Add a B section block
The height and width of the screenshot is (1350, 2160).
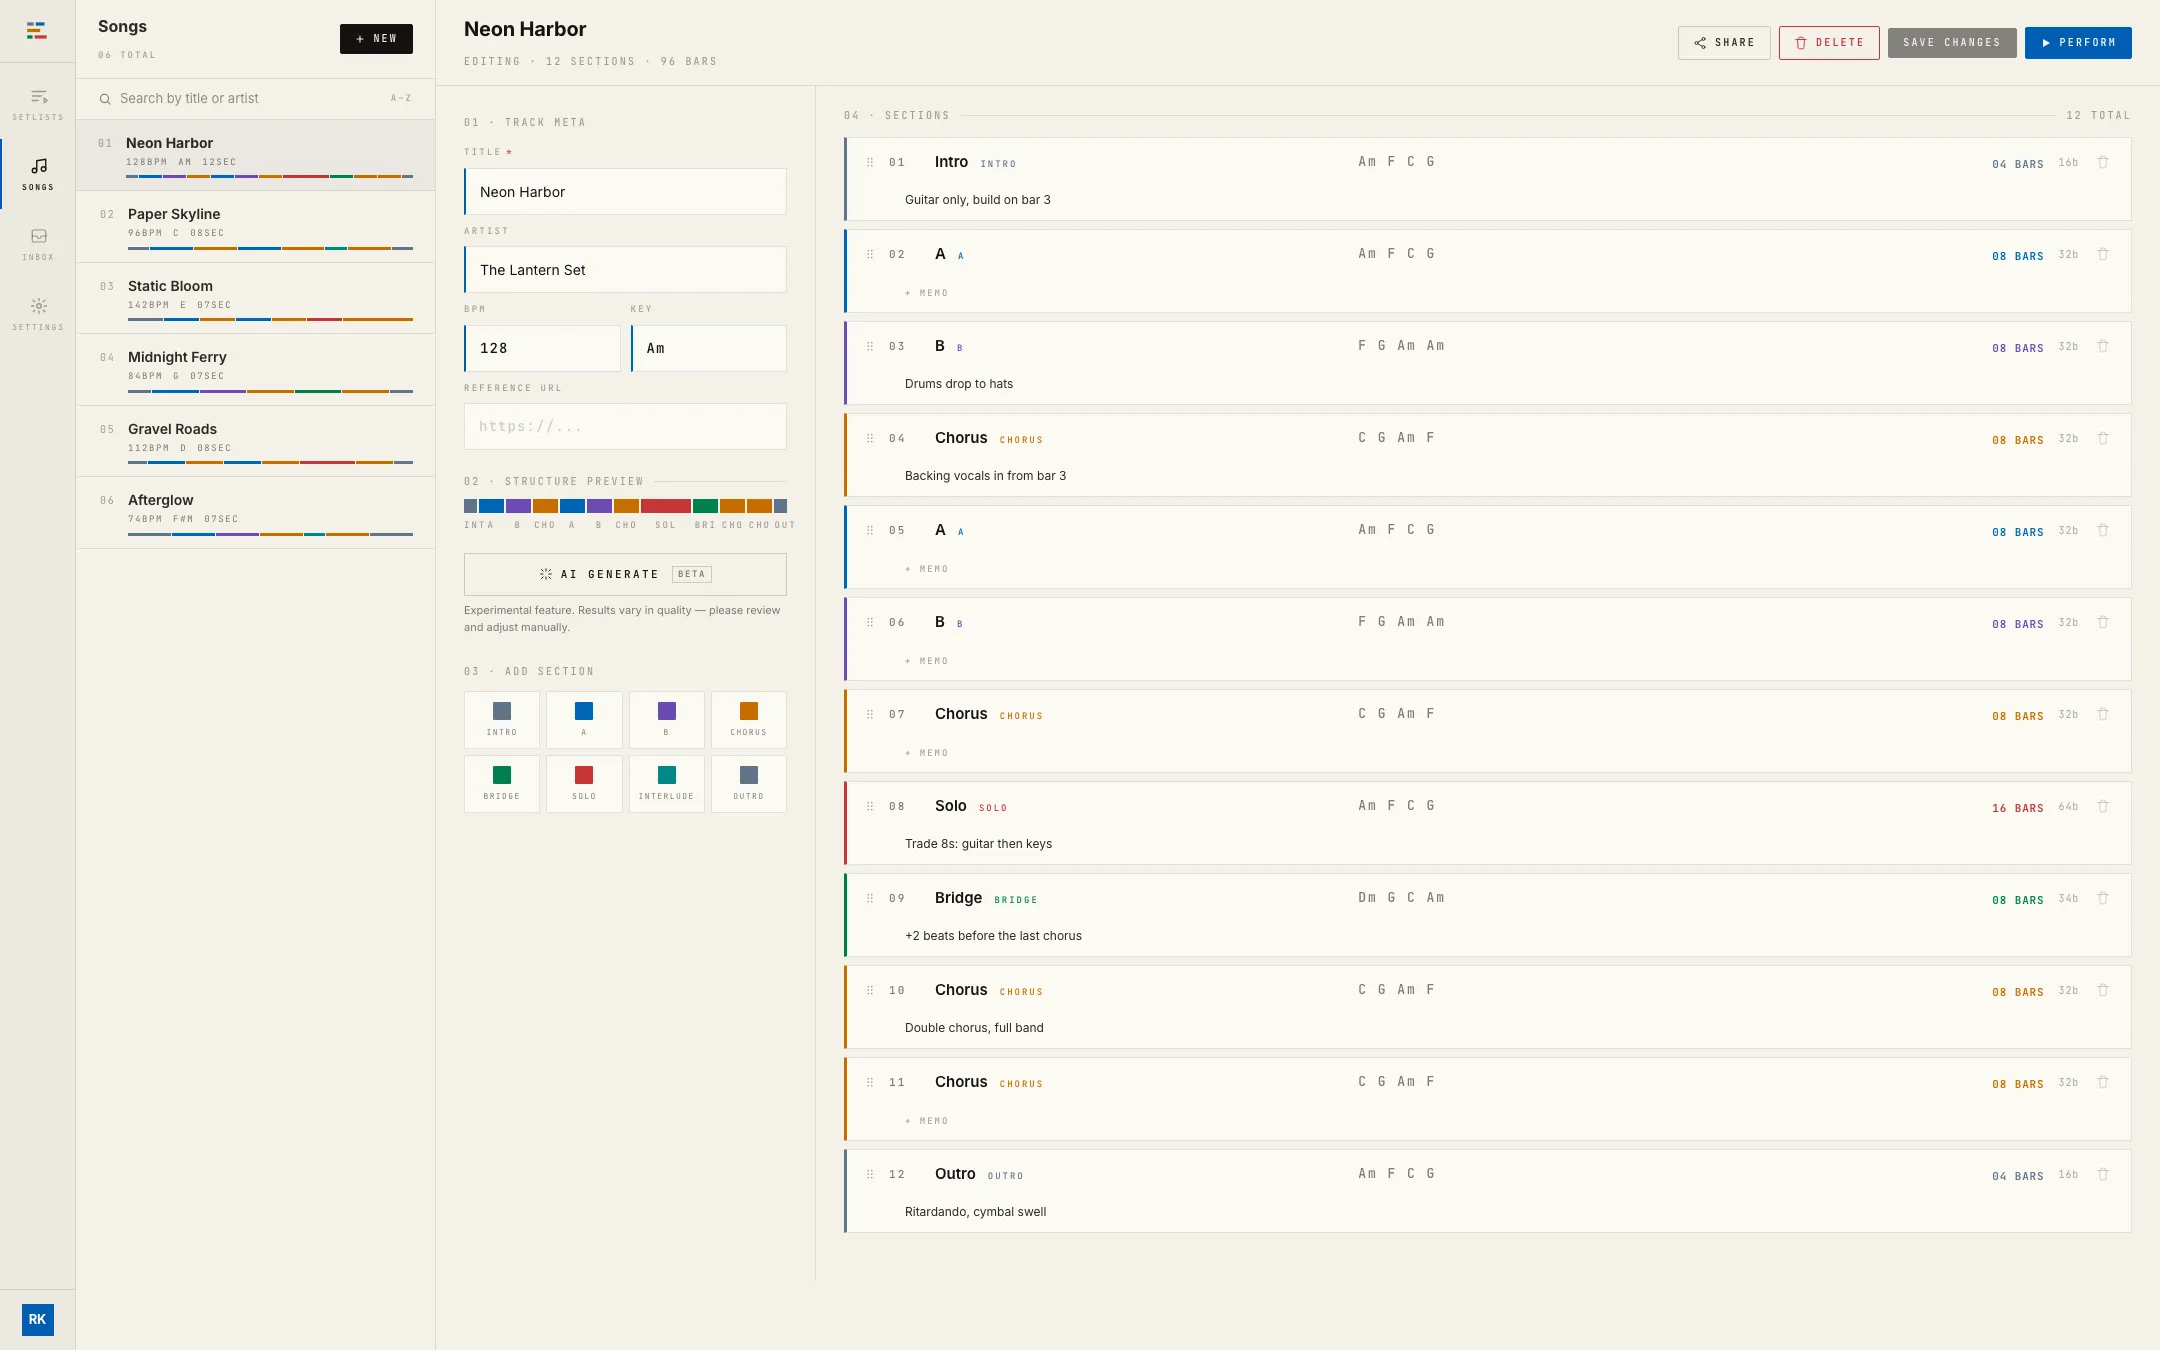tap(667, 720)
